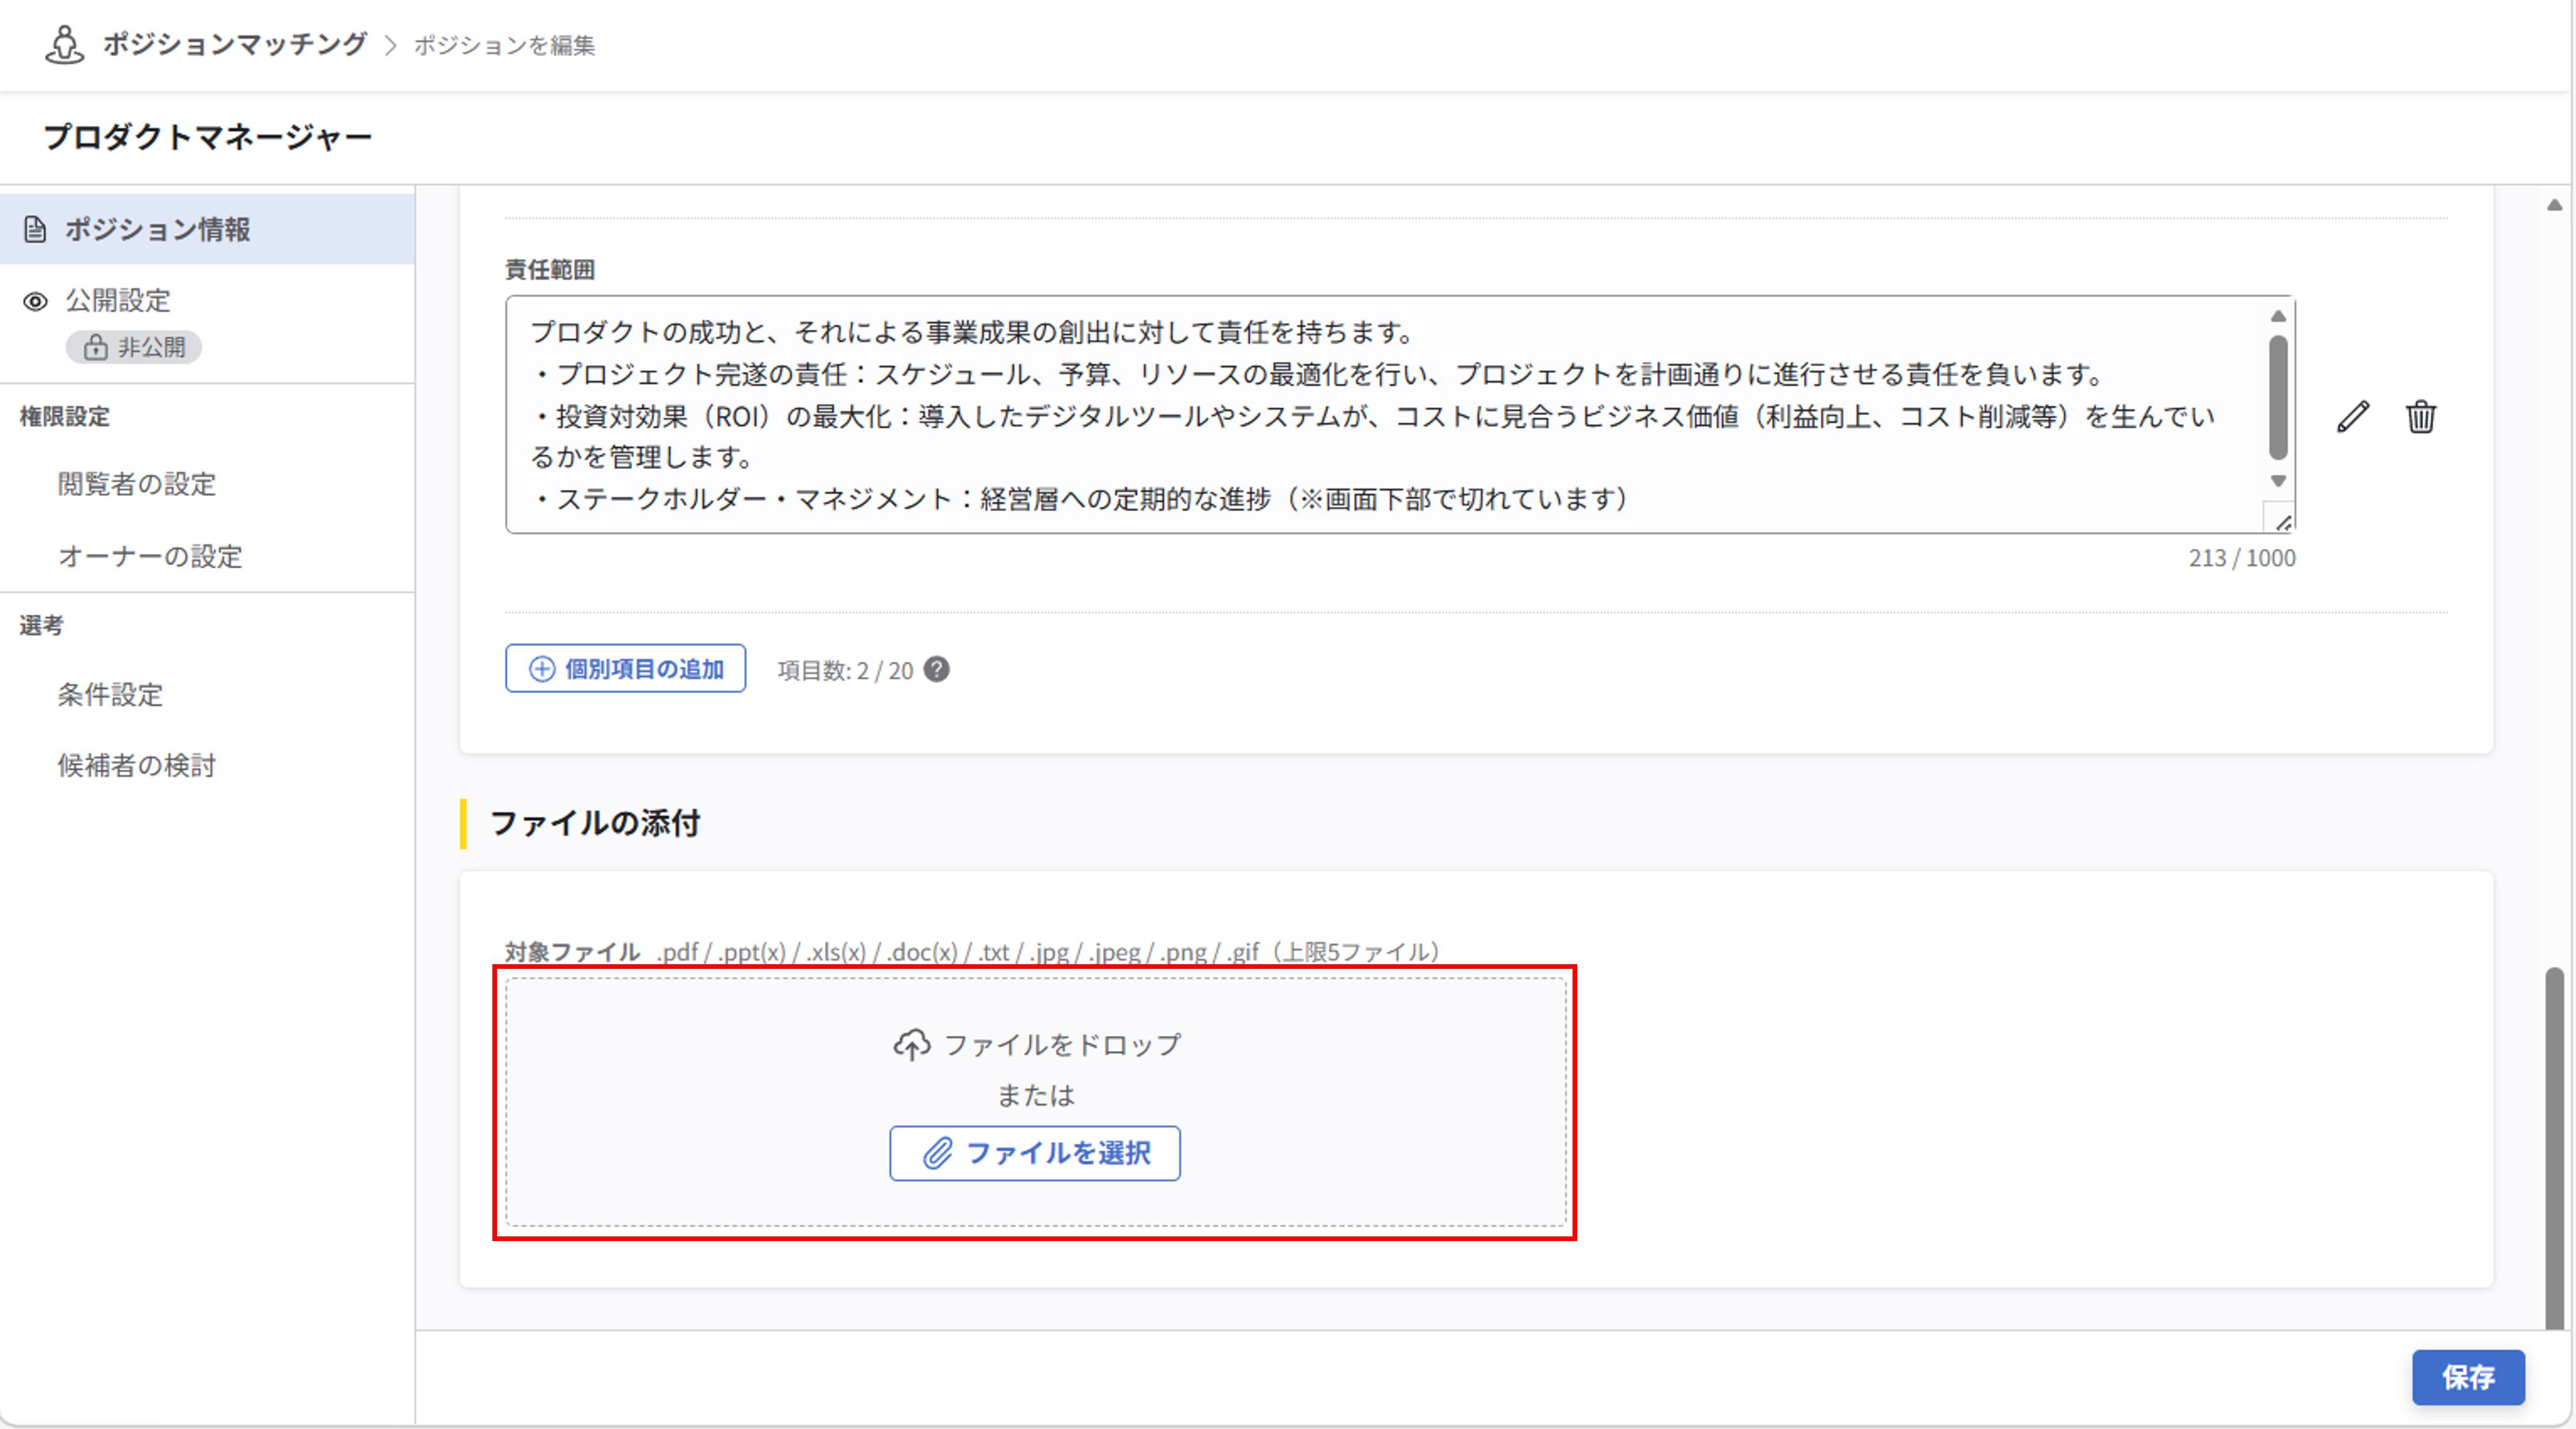Click the 保存 button
Image resolution: width=2576 pixels, height=1429 pixels.
pos(2468,1377)
